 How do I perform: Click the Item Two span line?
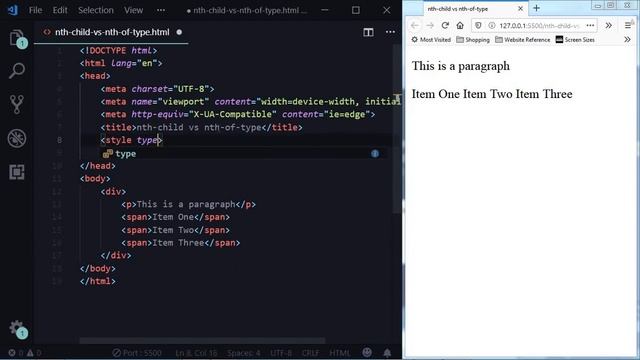(176, 230)
